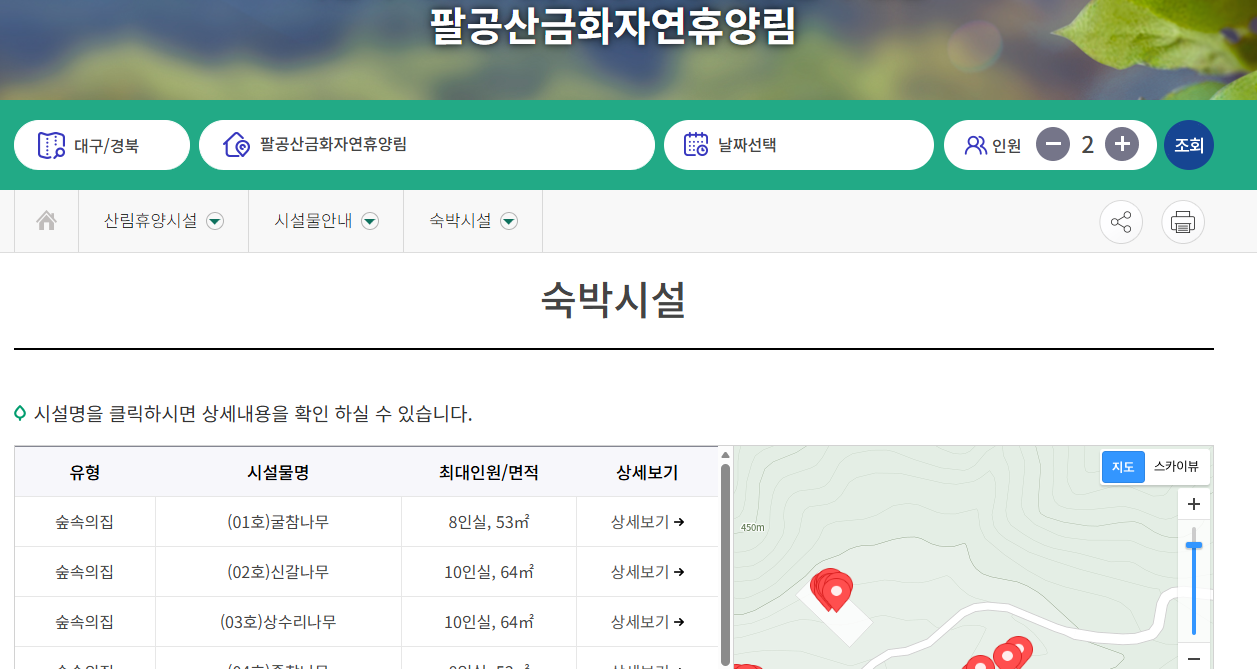Click the 10인실, 64㎡ cell for 상수리나무
The width and height of the screenshot is (1257, 669).
coord(489,622)
